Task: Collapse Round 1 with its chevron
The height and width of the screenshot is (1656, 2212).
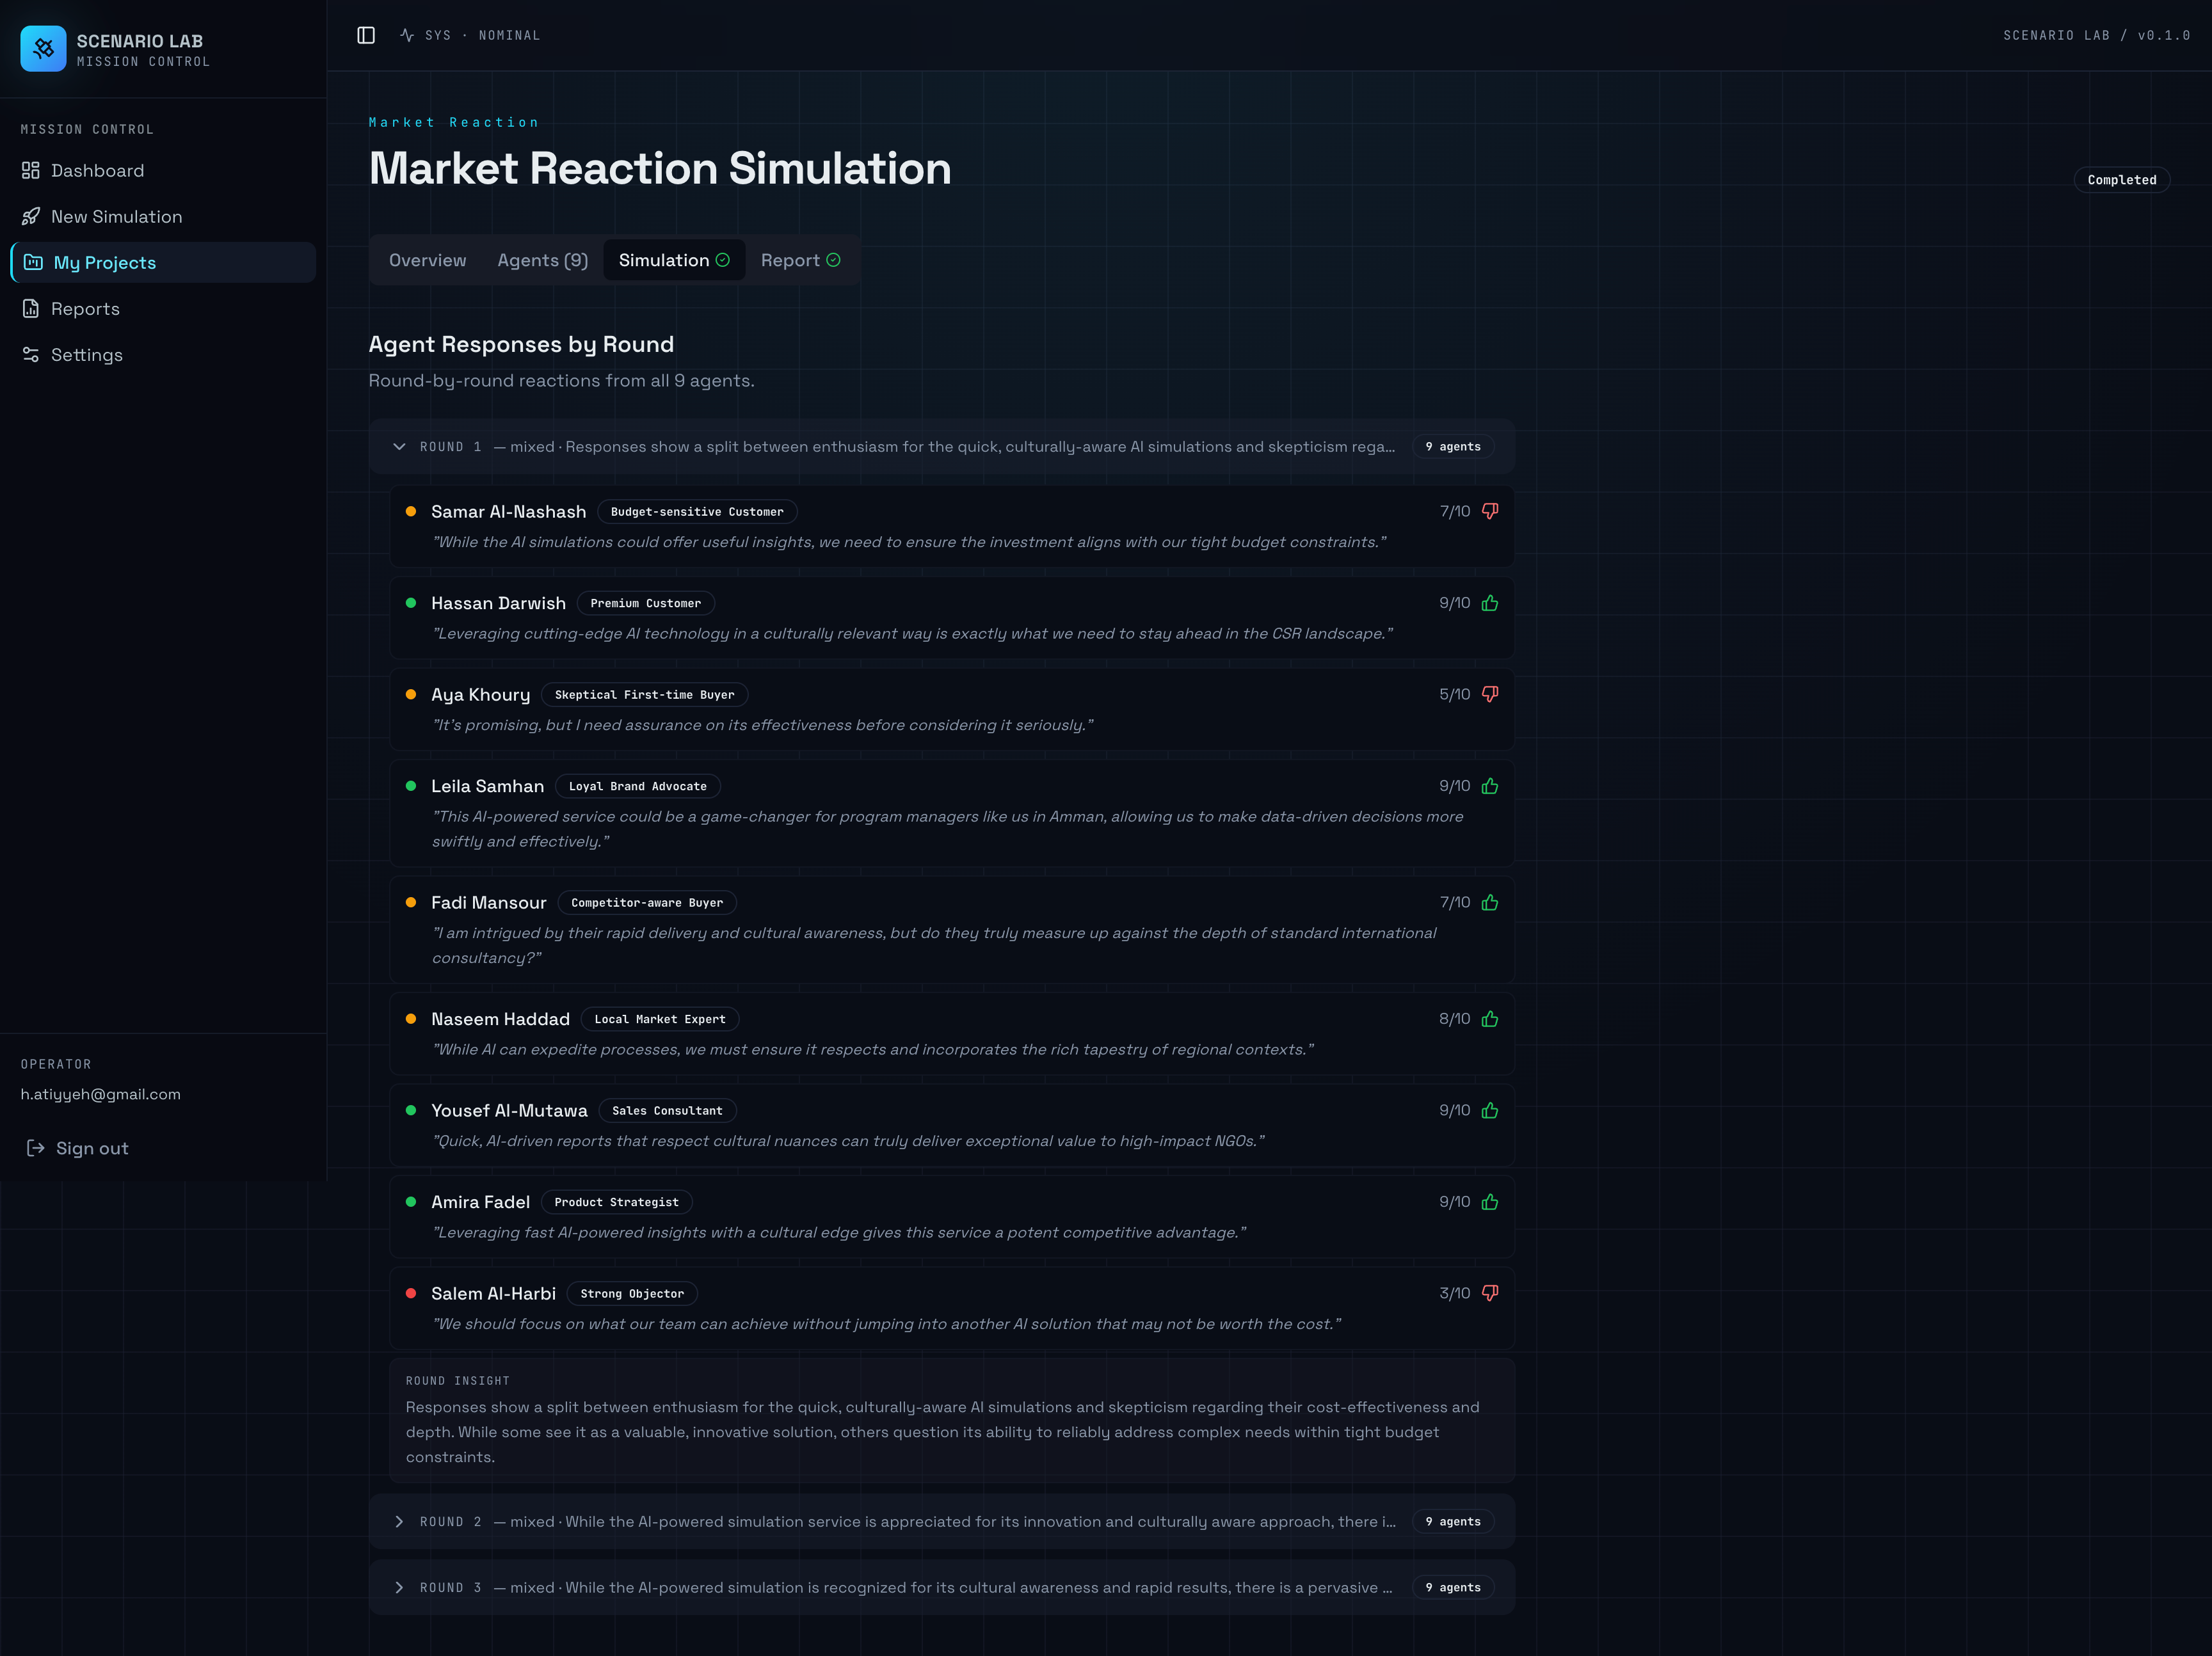Action: [x=399, y=447]
